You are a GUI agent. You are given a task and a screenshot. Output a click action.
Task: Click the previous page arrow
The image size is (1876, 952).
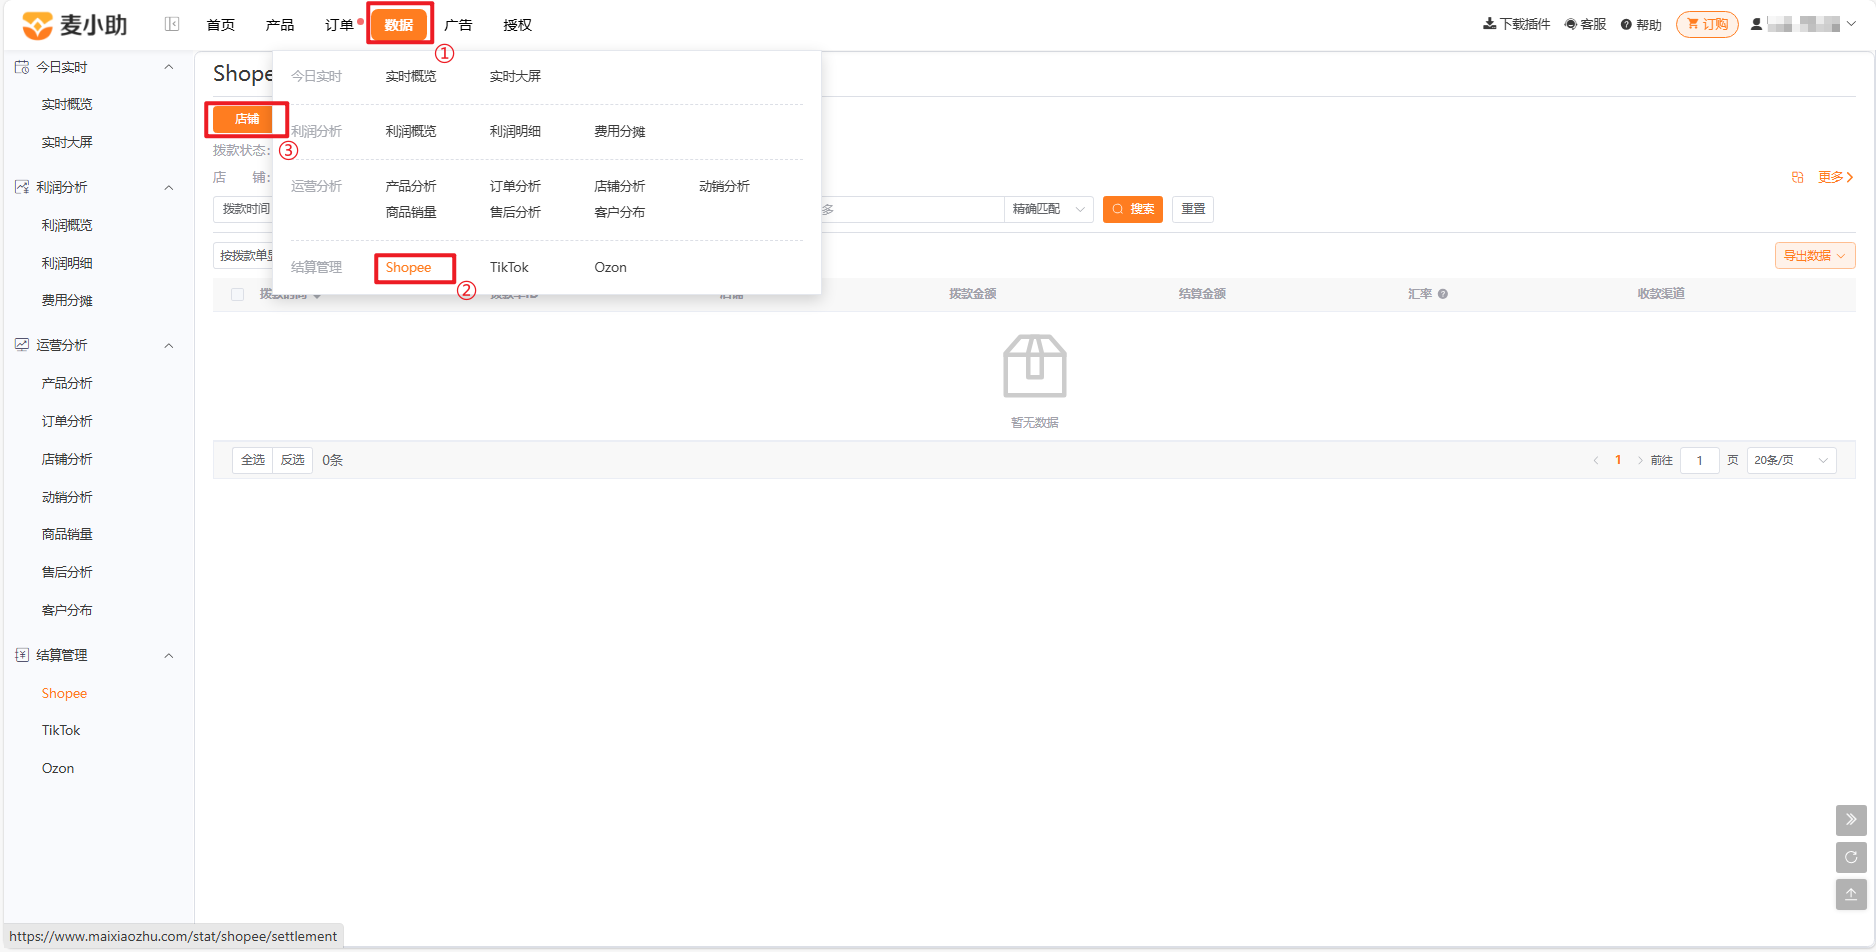(1596, 460)
